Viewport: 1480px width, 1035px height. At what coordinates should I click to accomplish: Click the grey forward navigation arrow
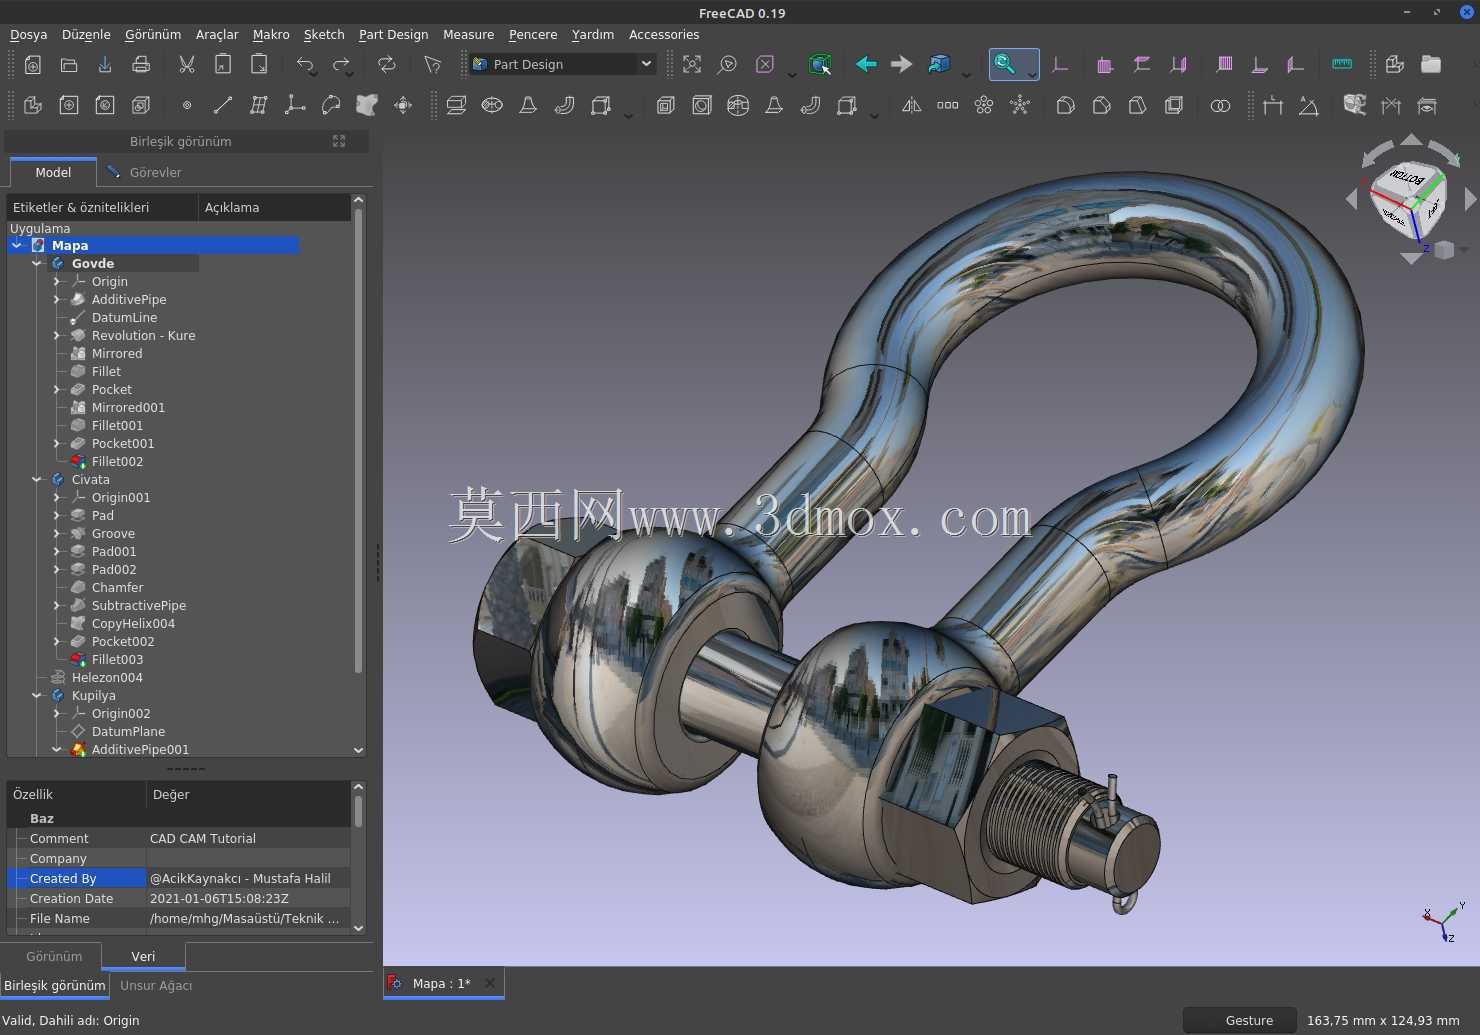[x=902, y=65]
